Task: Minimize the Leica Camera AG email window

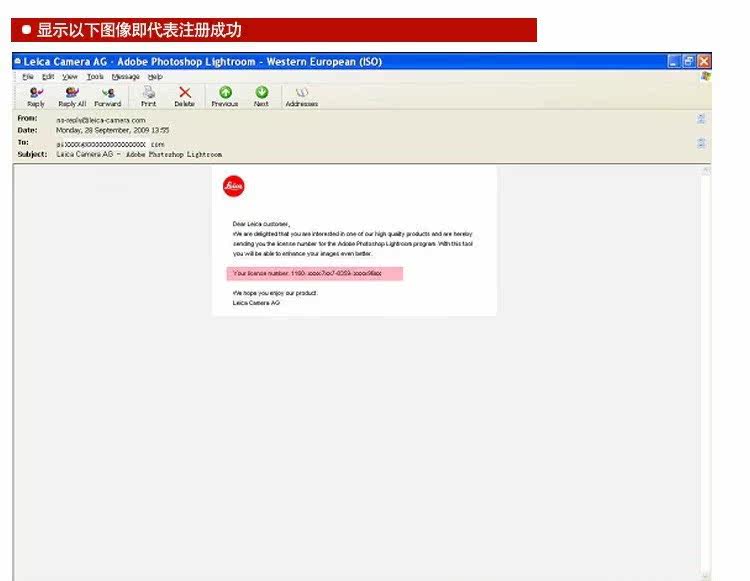Action: (x=673, y=61)
